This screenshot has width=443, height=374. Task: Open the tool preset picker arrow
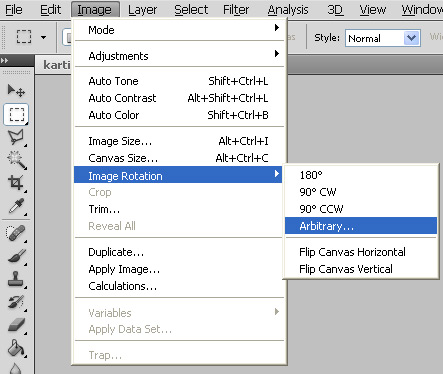point(44,37)
